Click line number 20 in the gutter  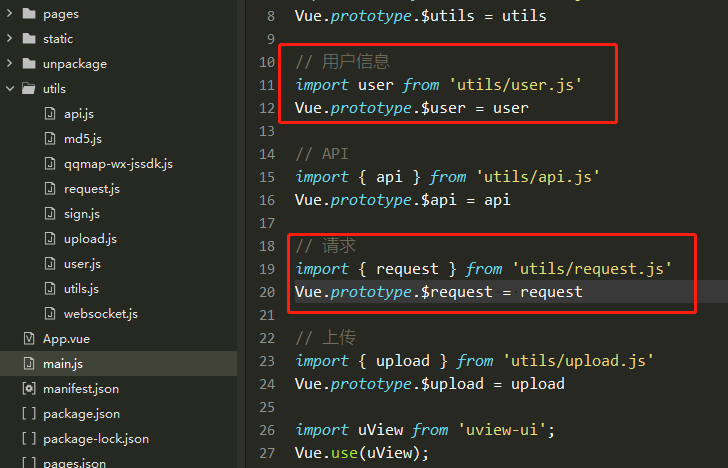267,292
